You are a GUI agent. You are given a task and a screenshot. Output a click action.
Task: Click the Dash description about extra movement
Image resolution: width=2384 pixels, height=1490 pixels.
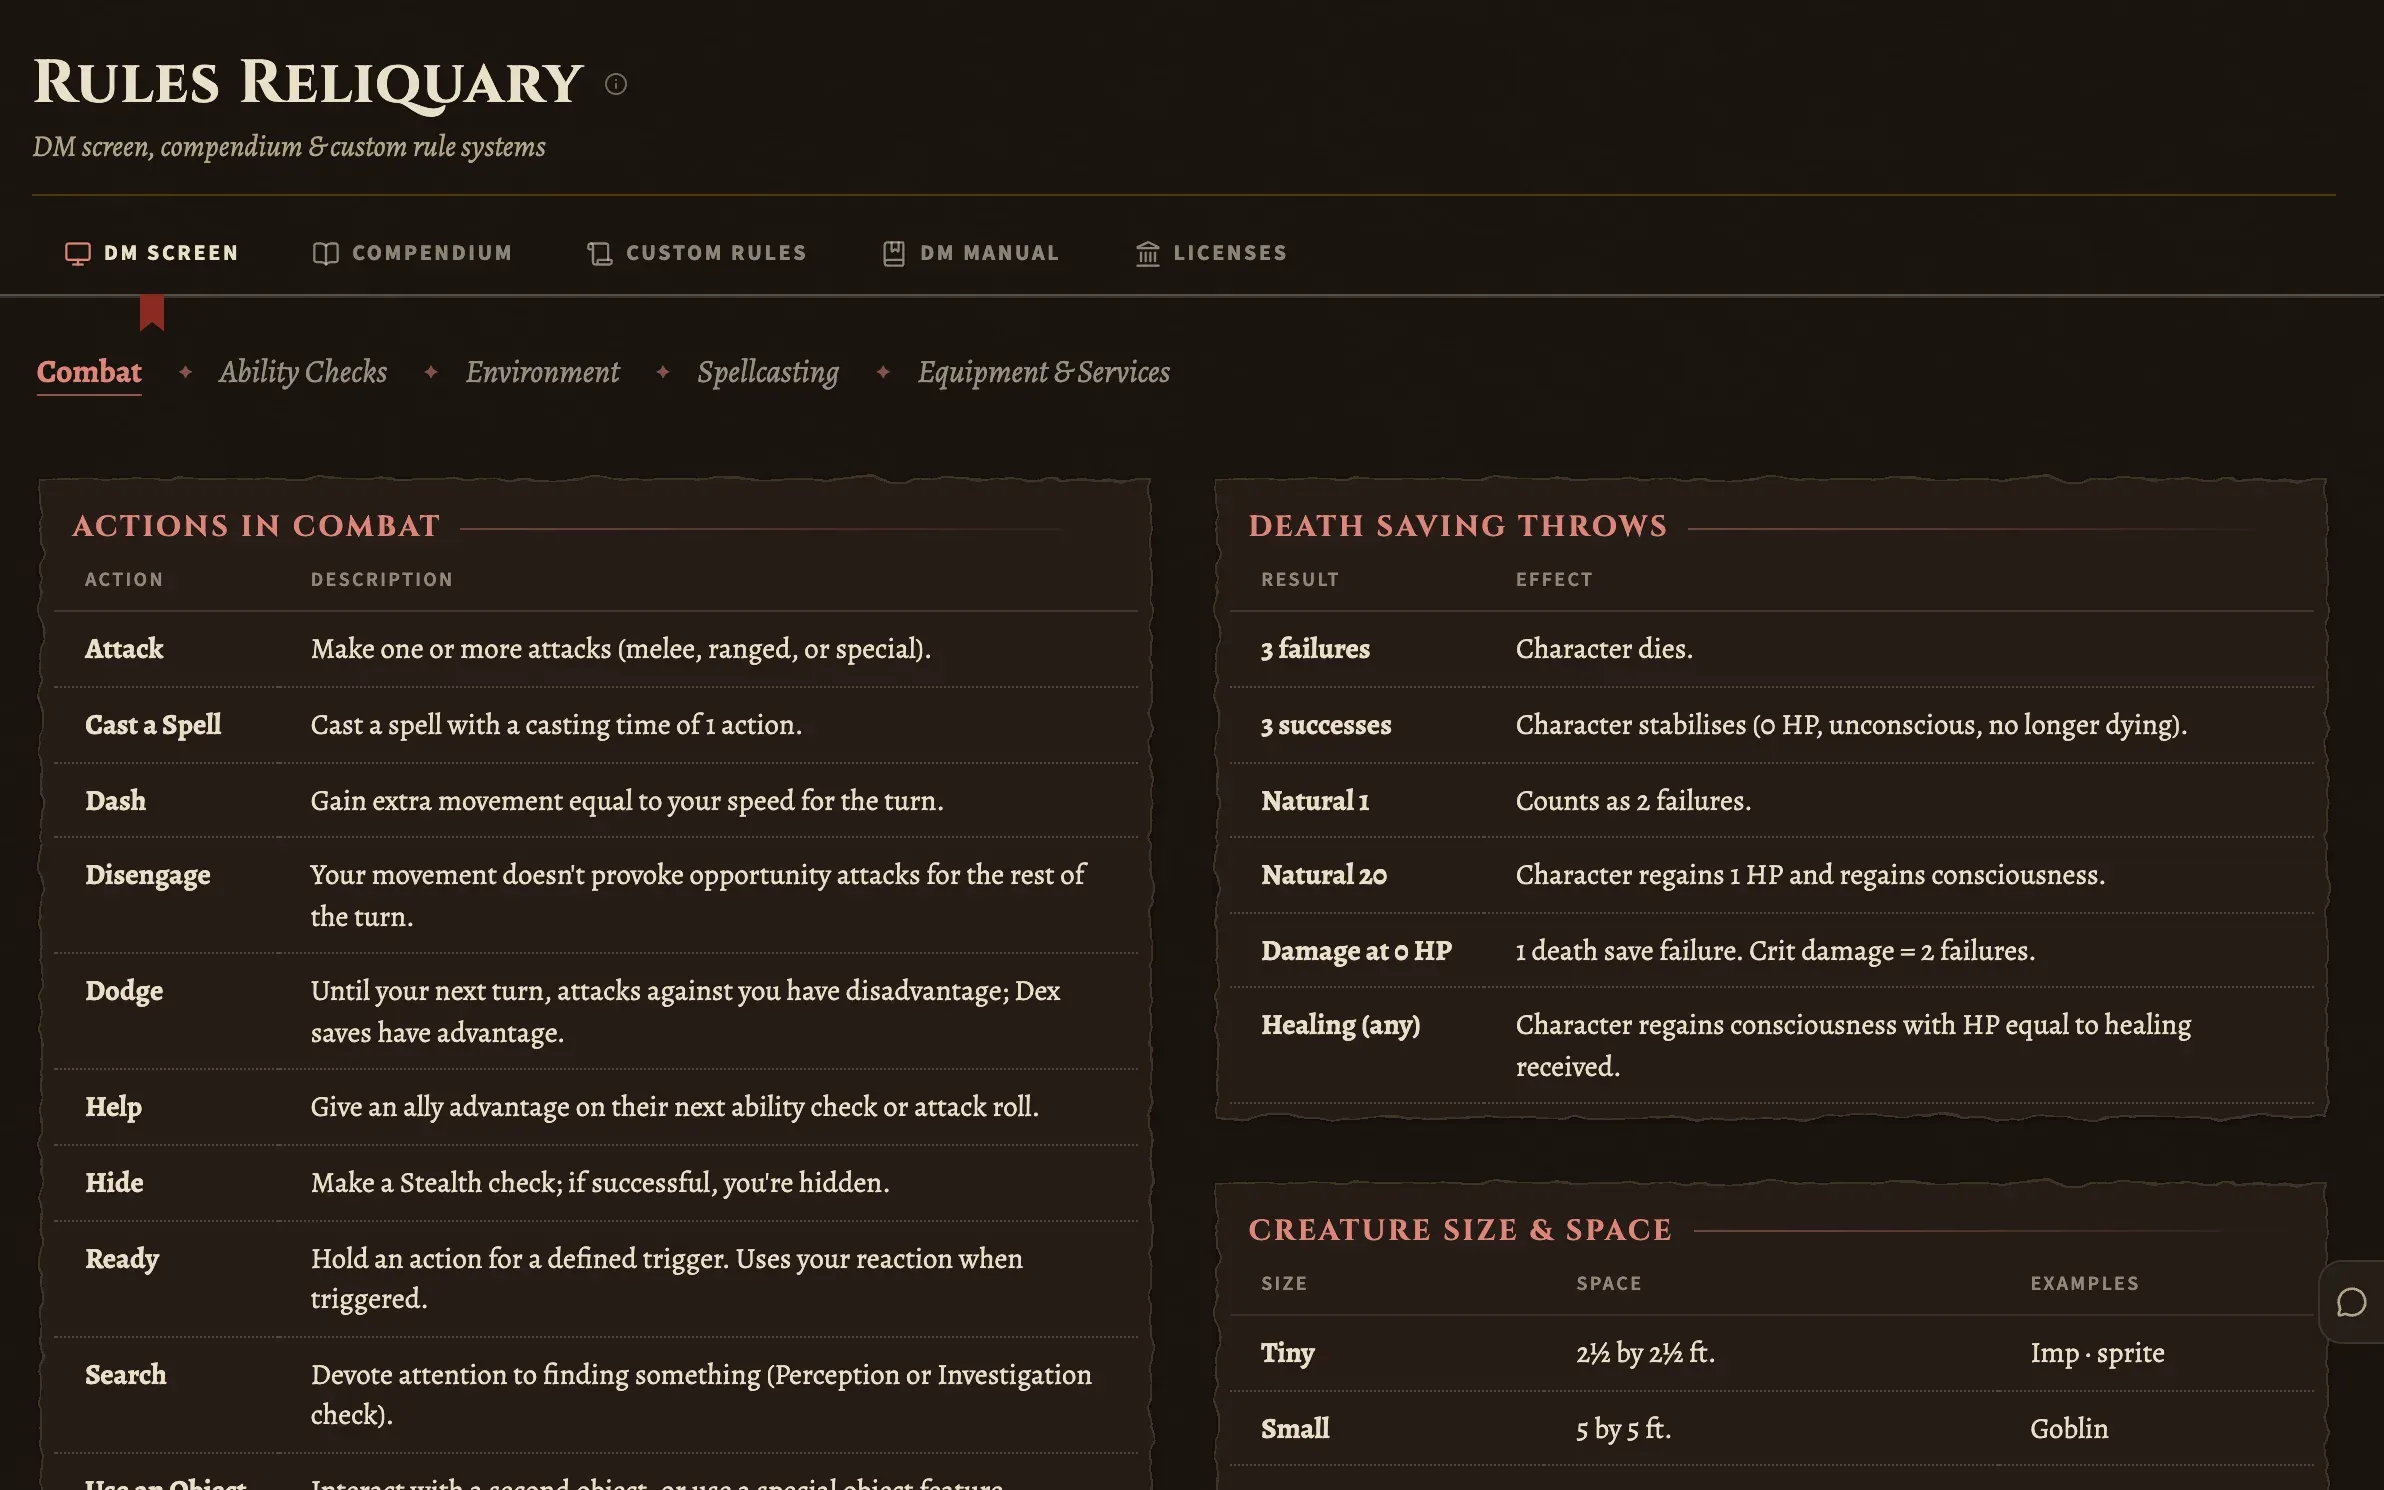pos(627,801)
